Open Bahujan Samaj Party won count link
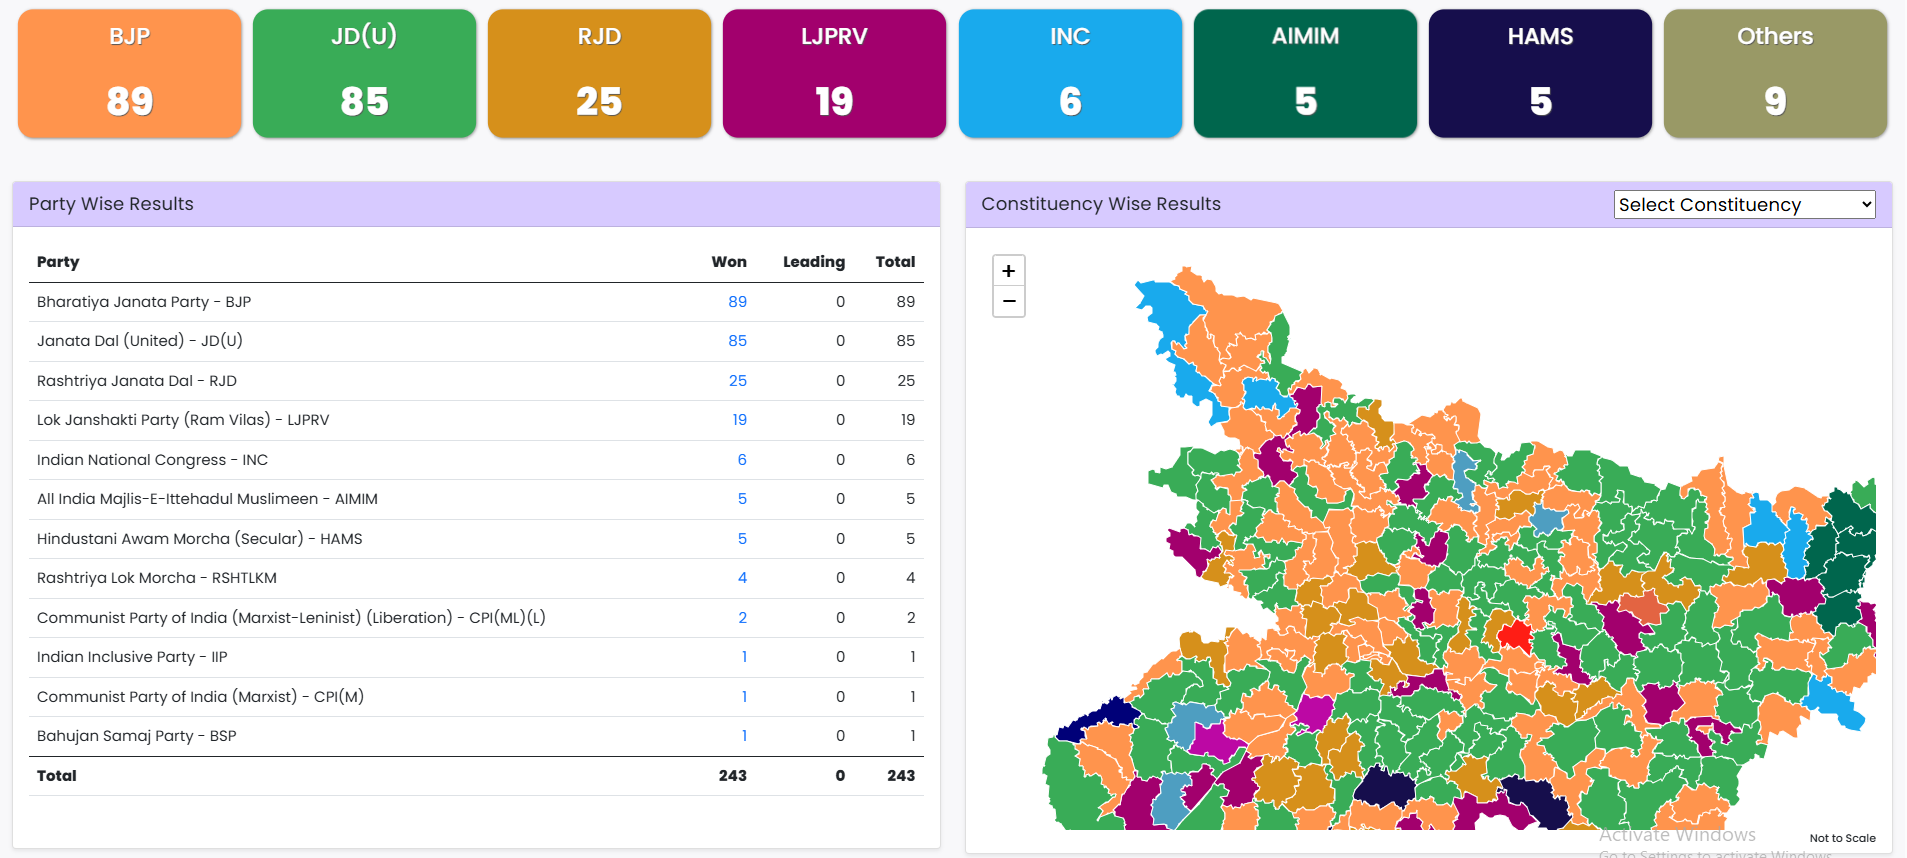The image size is (1907, 858). pos(744,736)
